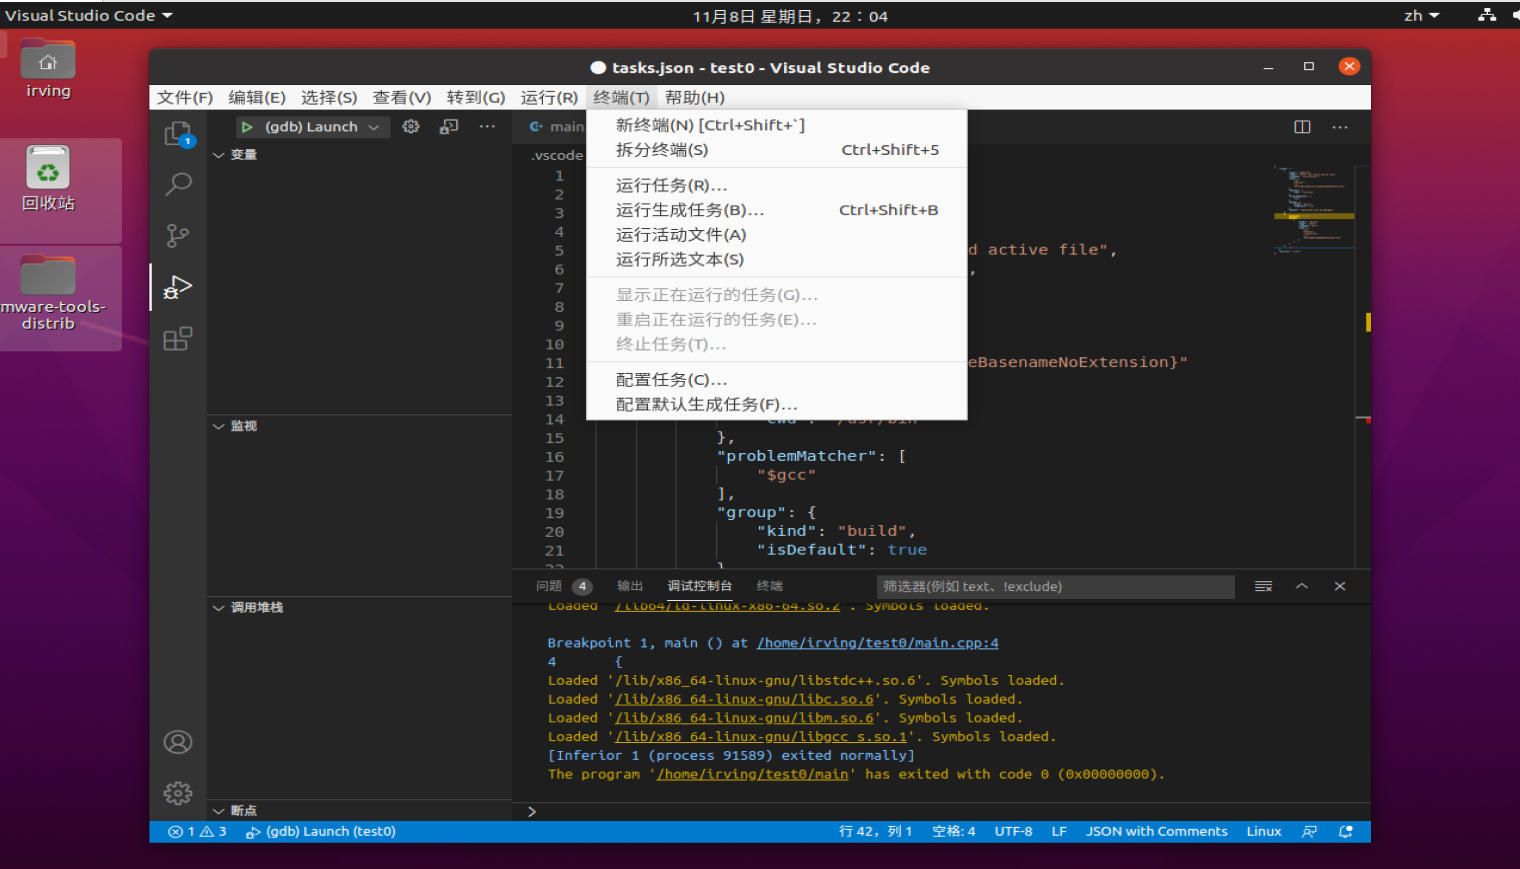
Task: Clear the debug console output
Action: click(1264, 586)
